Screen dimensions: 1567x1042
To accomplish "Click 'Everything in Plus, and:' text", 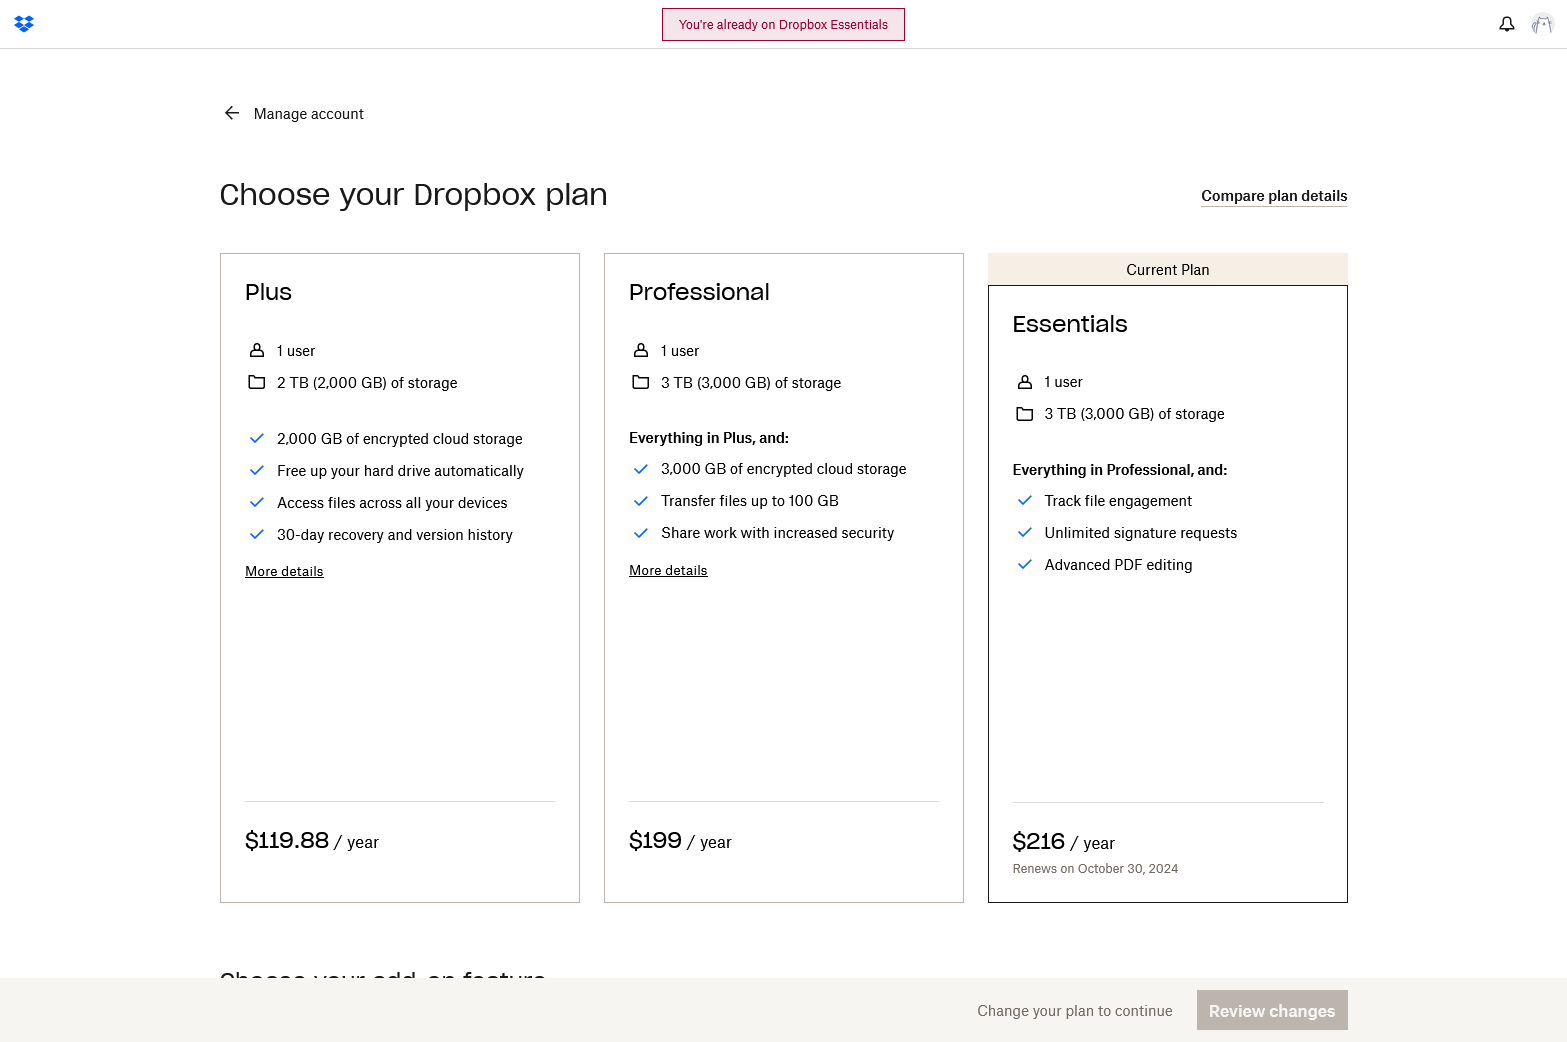I will coord(709,438).
